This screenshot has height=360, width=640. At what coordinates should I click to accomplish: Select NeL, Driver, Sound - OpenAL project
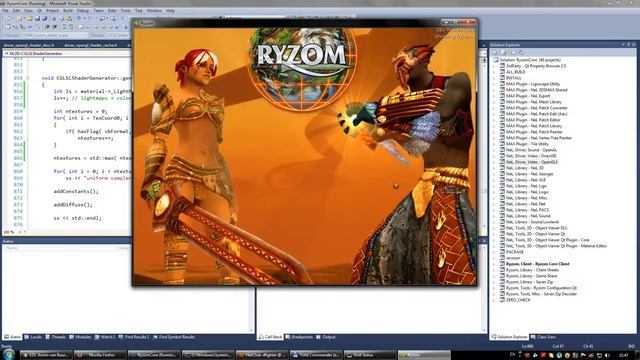(x=531, y=150)
